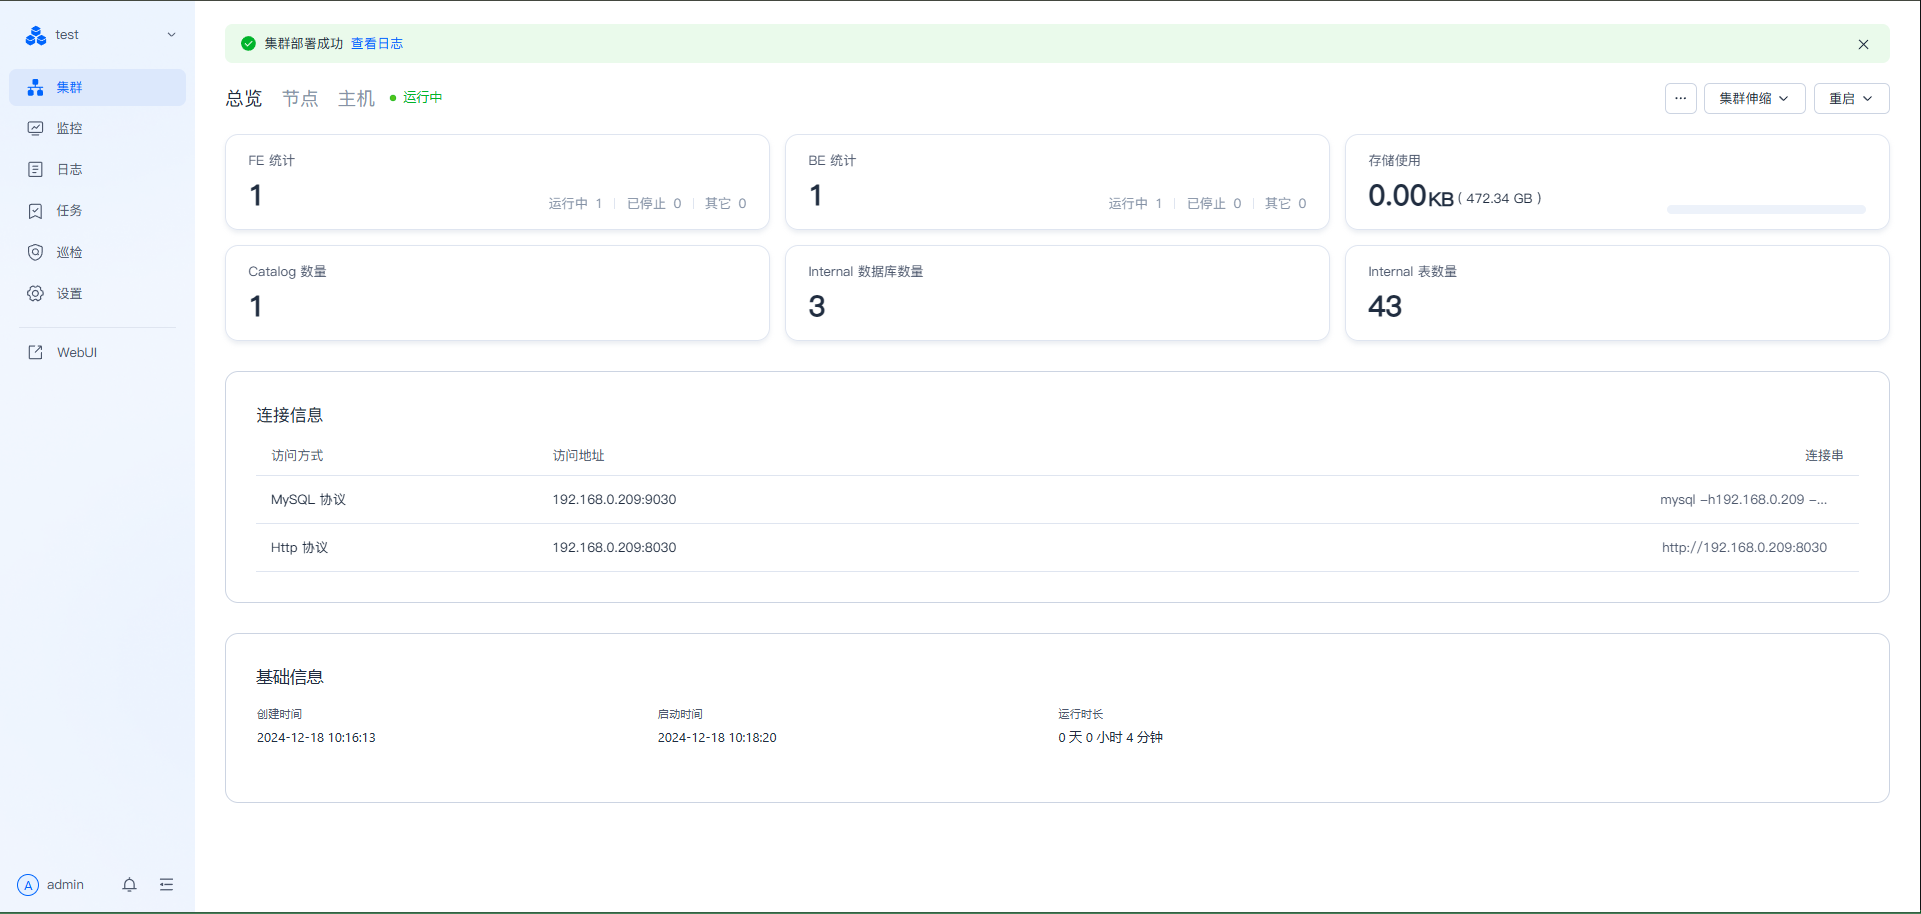Collapse the sidebar with menu-fold icon

pyautogui.click(x=166, y=885)
